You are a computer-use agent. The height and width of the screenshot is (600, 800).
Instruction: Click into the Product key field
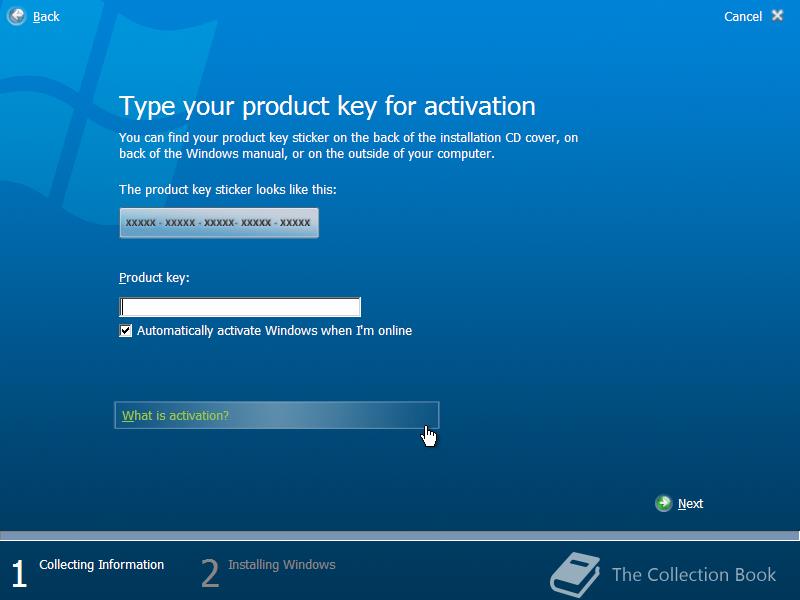pyautogui.click(x=240, y=307)
